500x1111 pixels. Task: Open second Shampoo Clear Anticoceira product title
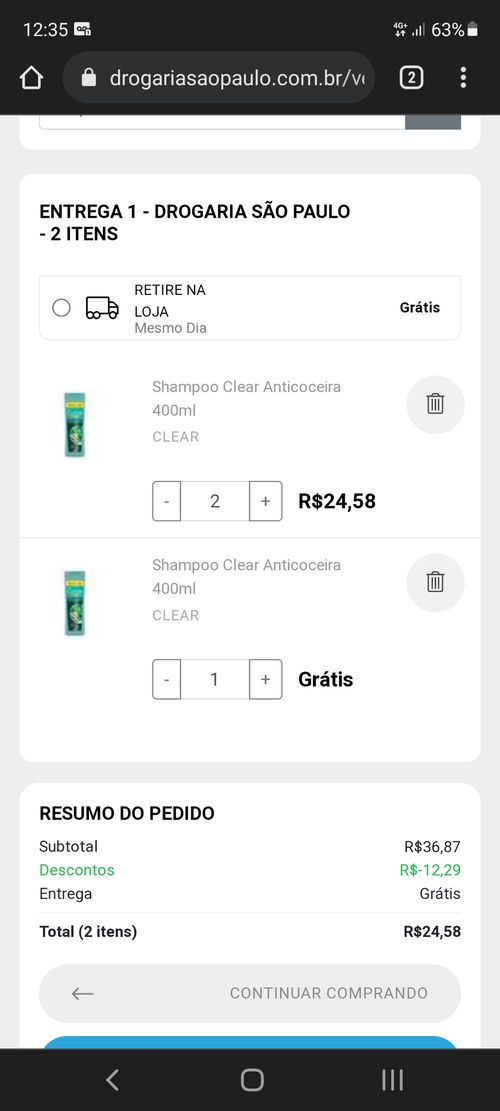tap(246, 576)
